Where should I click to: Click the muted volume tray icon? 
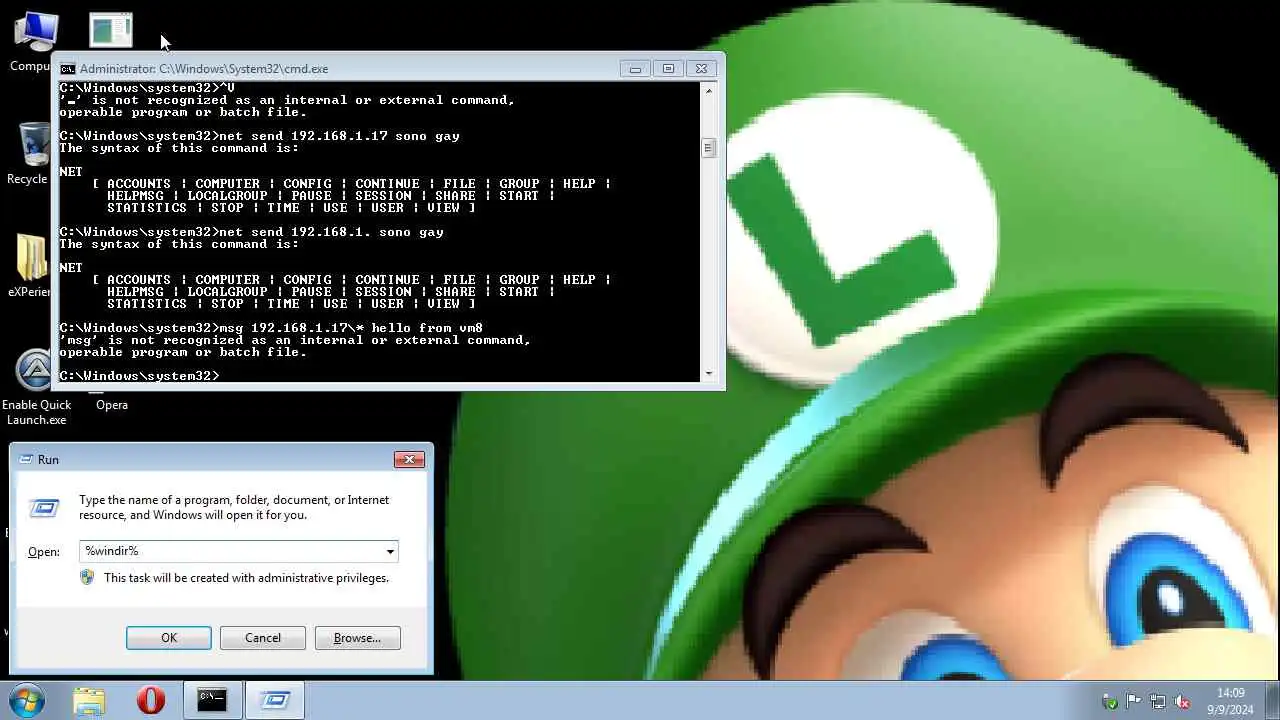tap(1181, 701)
